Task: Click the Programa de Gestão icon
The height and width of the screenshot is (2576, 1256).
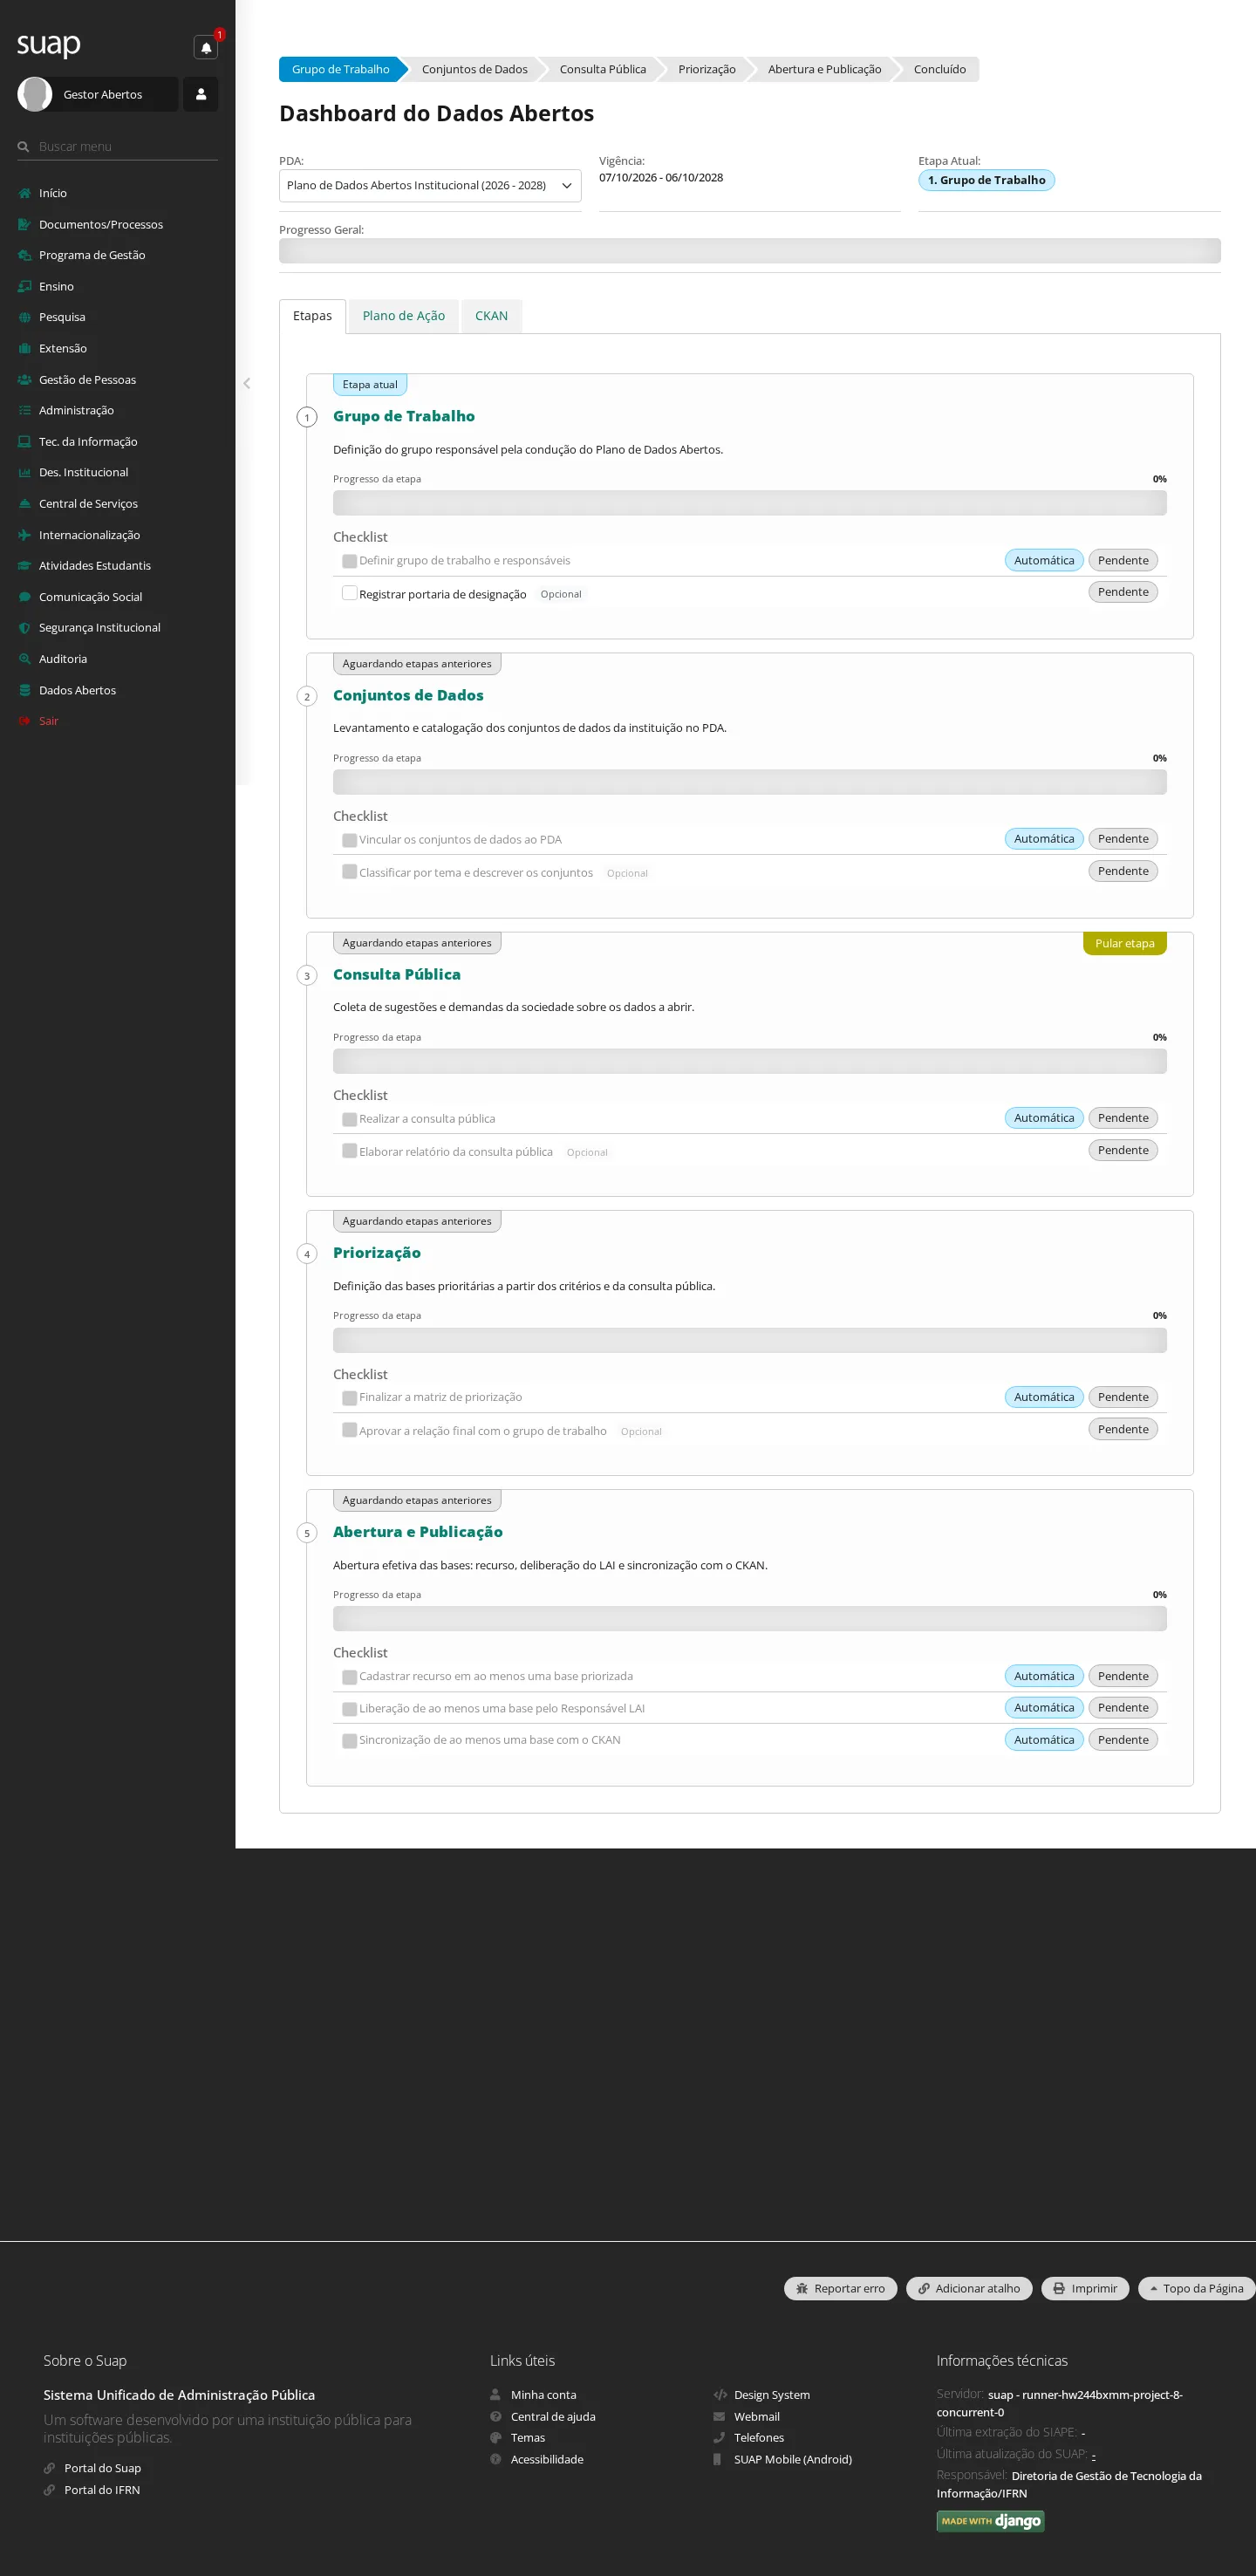Action: pyautogui.click(x=24, y=255)
